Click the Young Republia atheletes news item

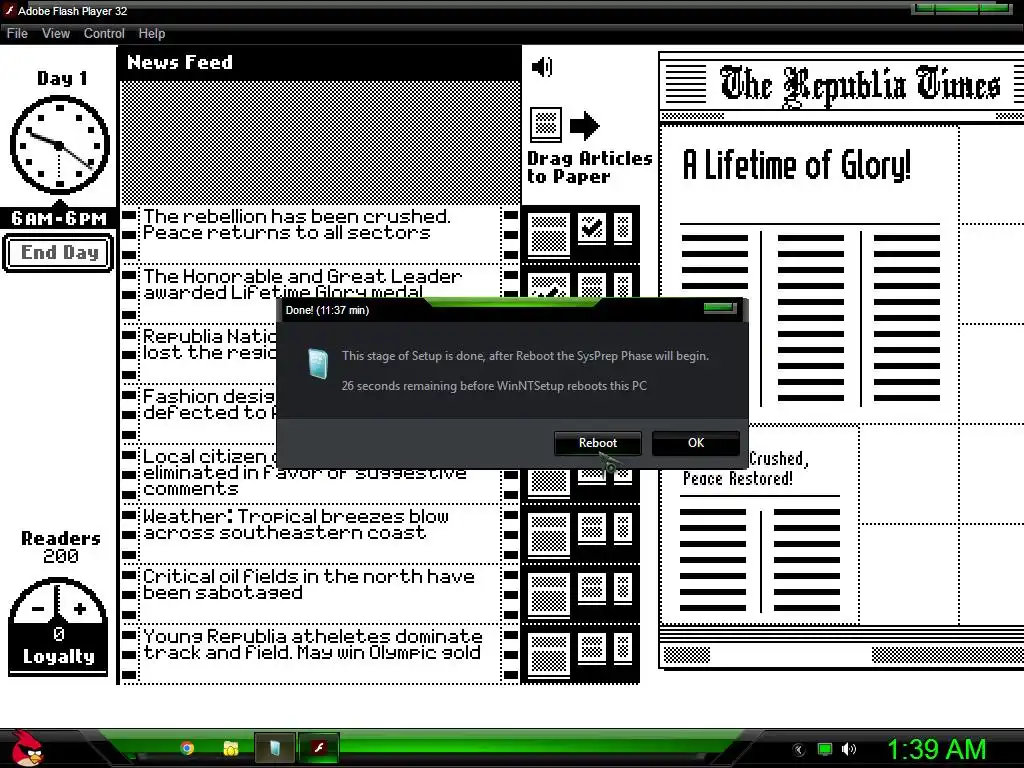[x=320, y=654]
